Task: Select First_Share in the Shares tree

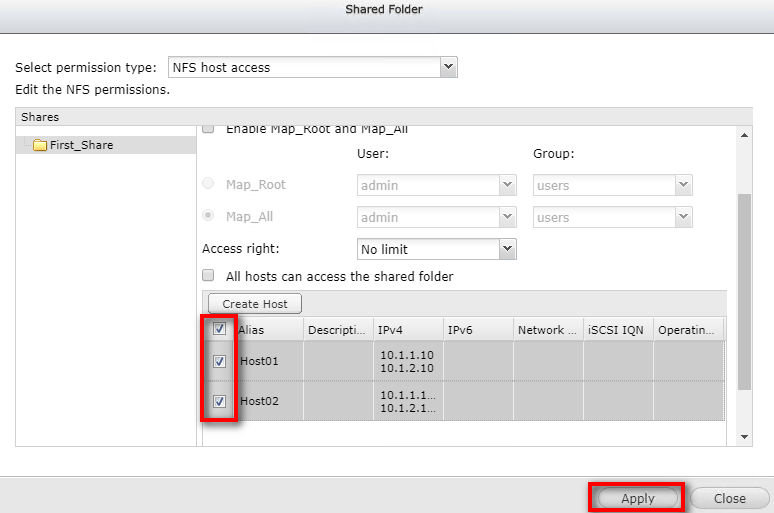Action: click(x=83, y=146)
